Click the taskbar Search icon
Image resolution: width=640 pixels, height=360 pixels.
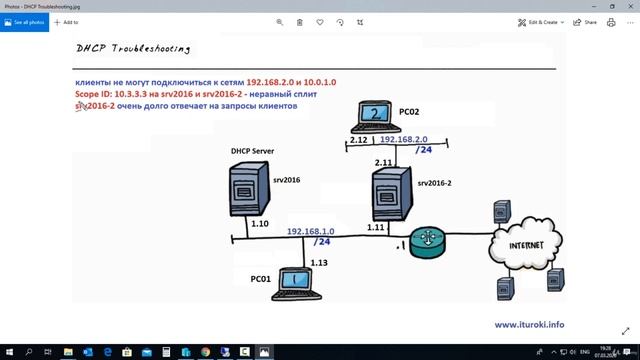click(29, 352)
